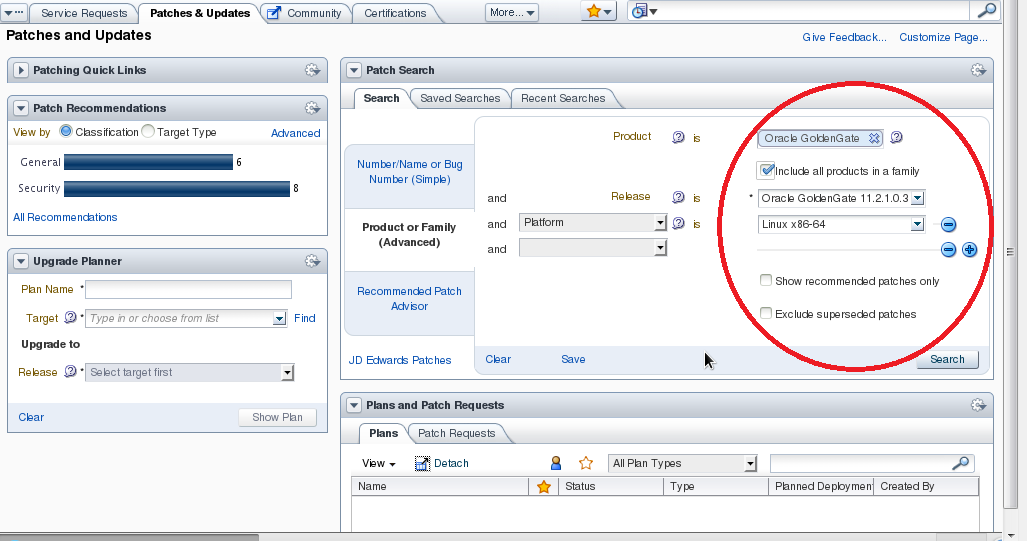1027x541 pixels.
Task: Open the Service Requests tab
Action: [84, 13]
